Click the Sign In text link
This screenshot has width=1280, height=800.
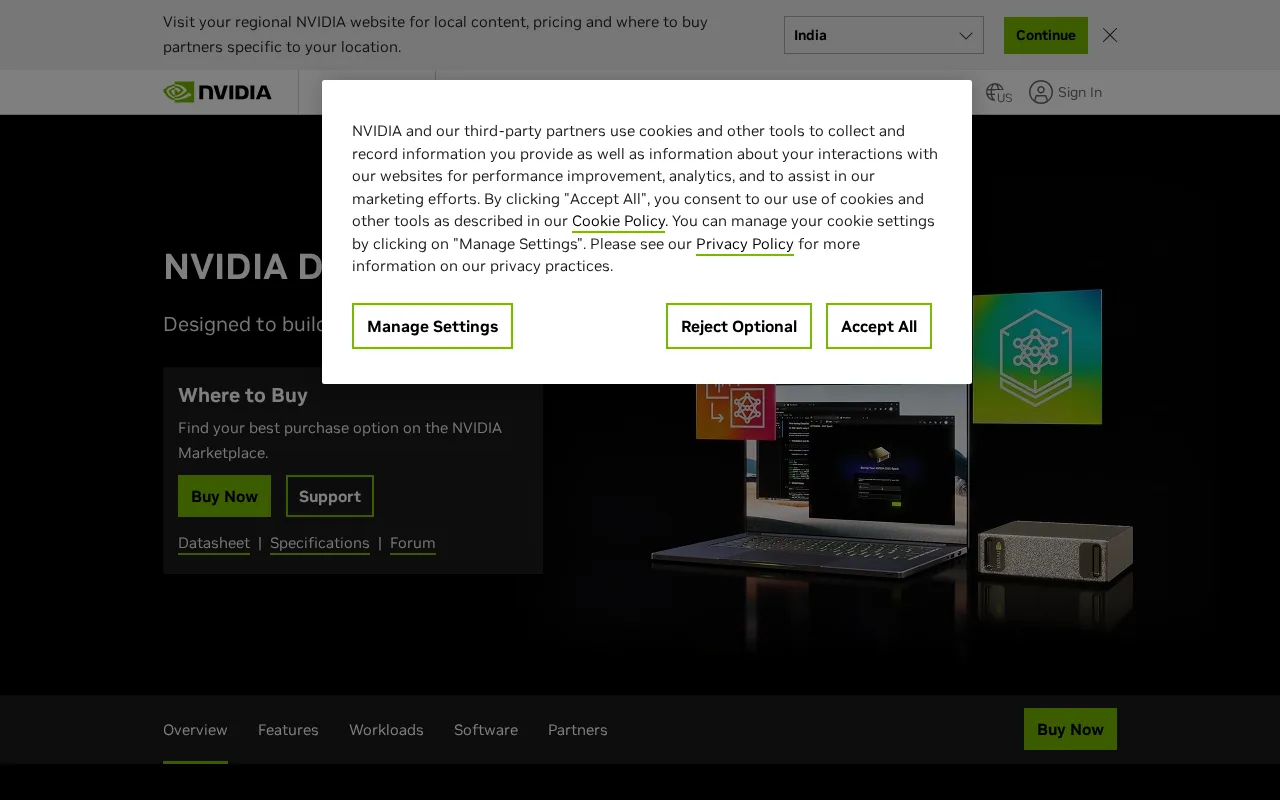pos(1080,92)
